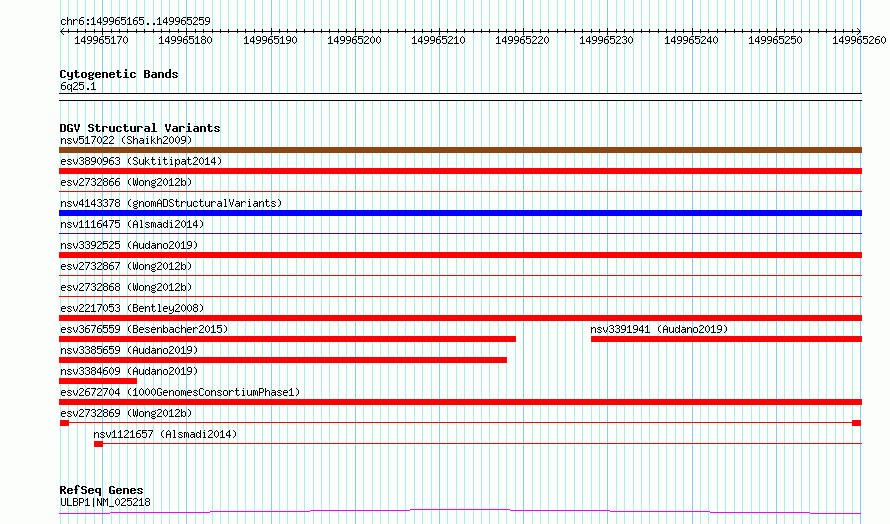This screenshot has width=890, height=524.
Task: Click ruler coordinate 149965190
Action: 270,40
